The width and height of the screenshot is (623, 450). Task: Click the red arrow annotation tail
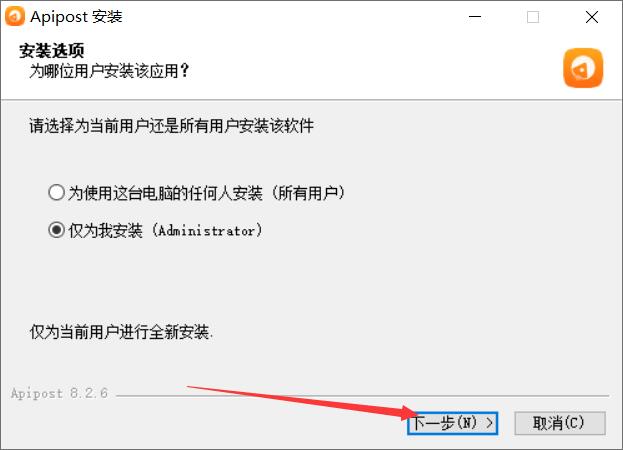coord(191,387)
